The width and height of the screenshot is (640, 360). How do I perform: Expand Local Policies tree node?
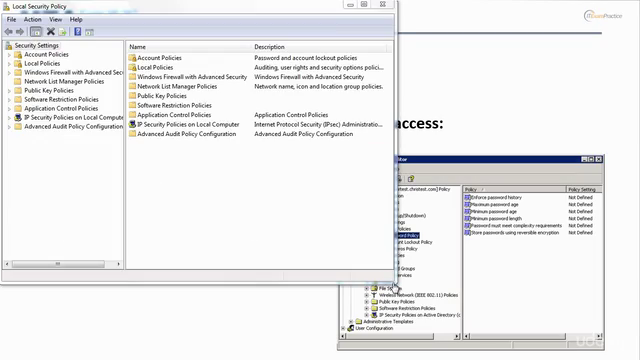click(x=9, y=64)
